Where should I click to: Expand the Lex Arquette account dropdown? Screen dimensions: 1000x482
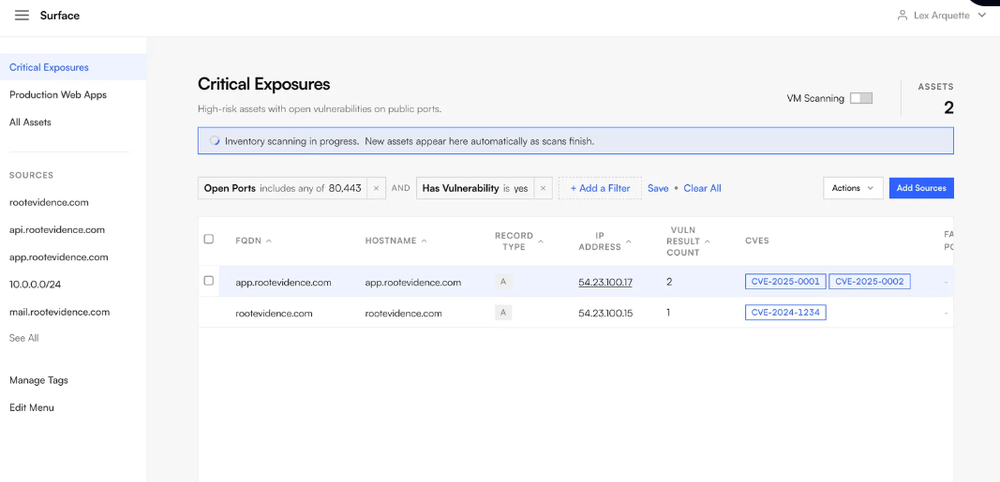coord(982,15)
